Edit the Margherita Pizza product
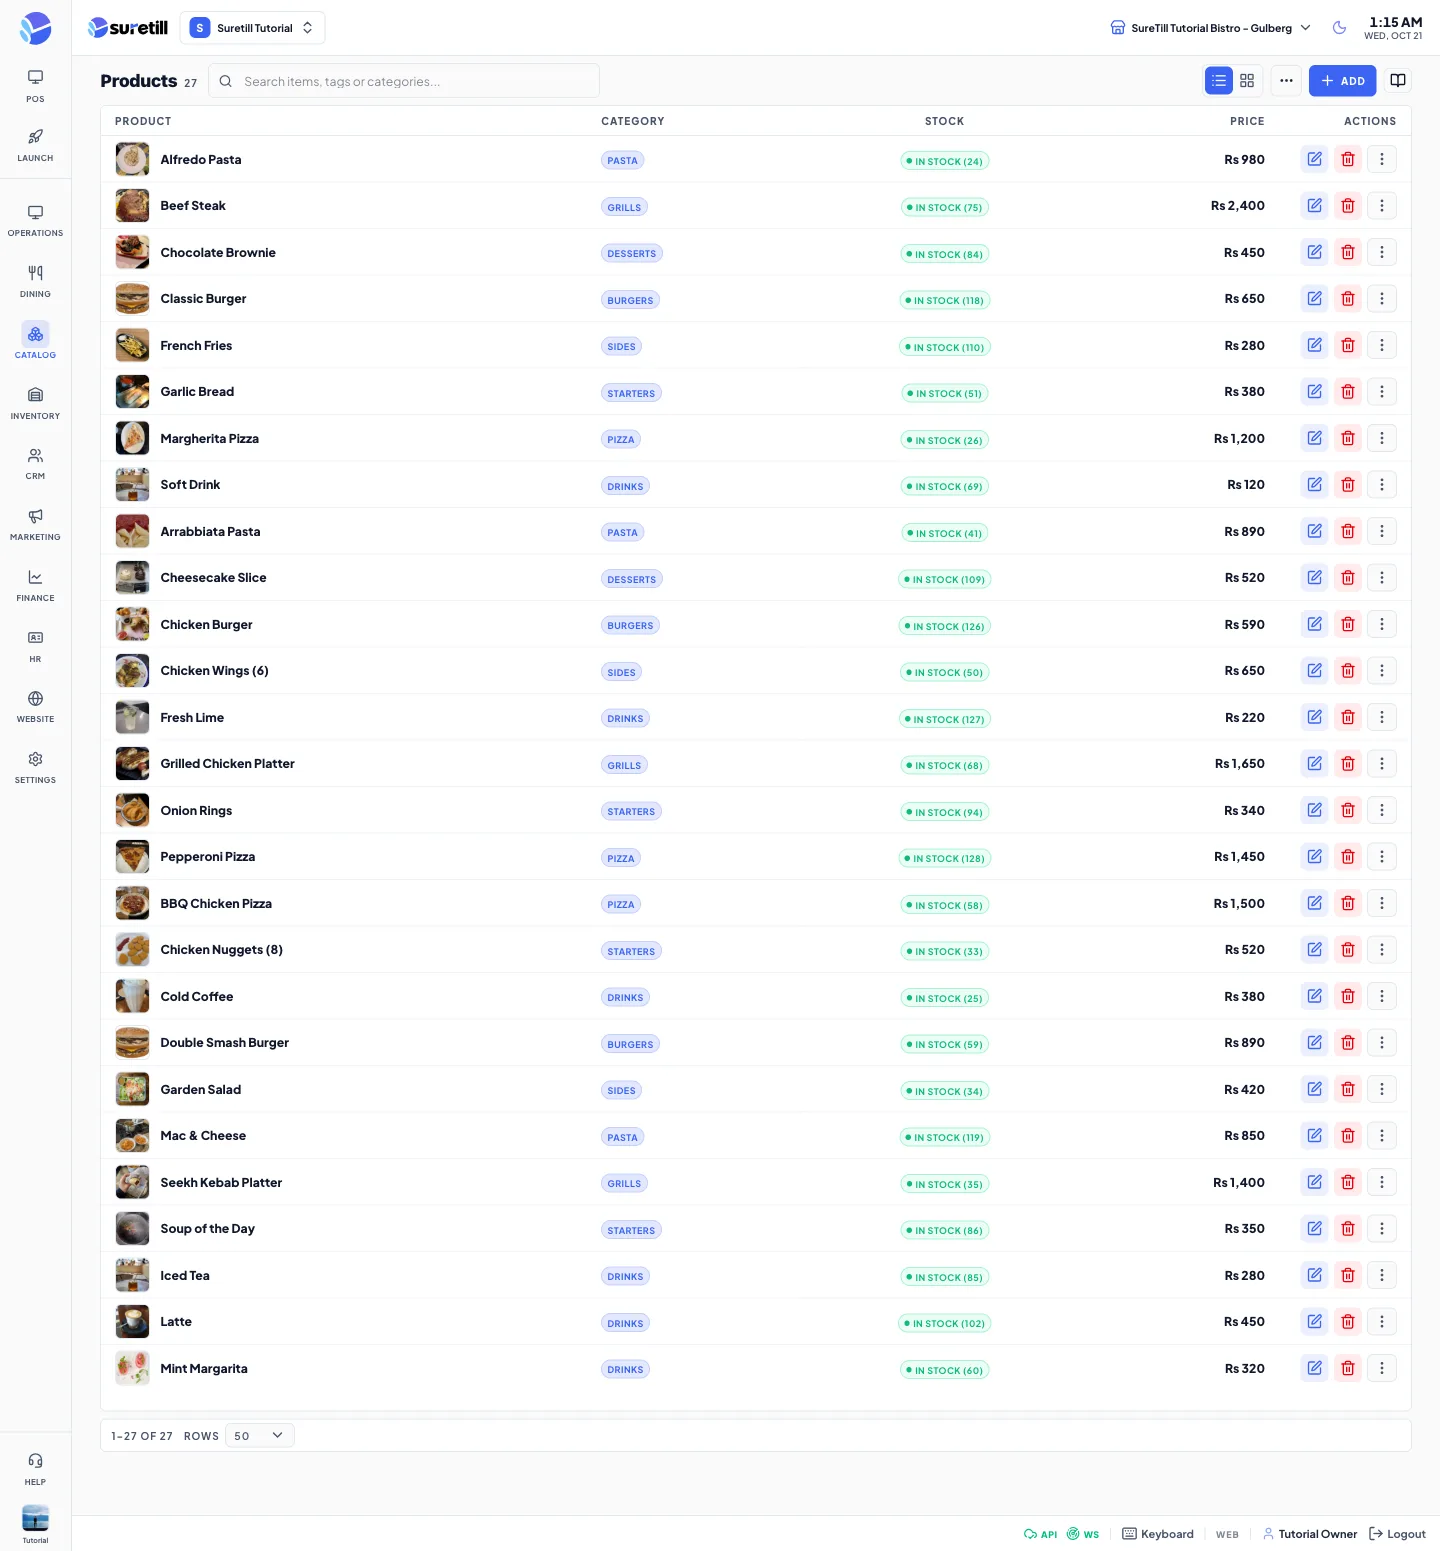Screen dimensions: 1440x1551 click(1314, 438)
